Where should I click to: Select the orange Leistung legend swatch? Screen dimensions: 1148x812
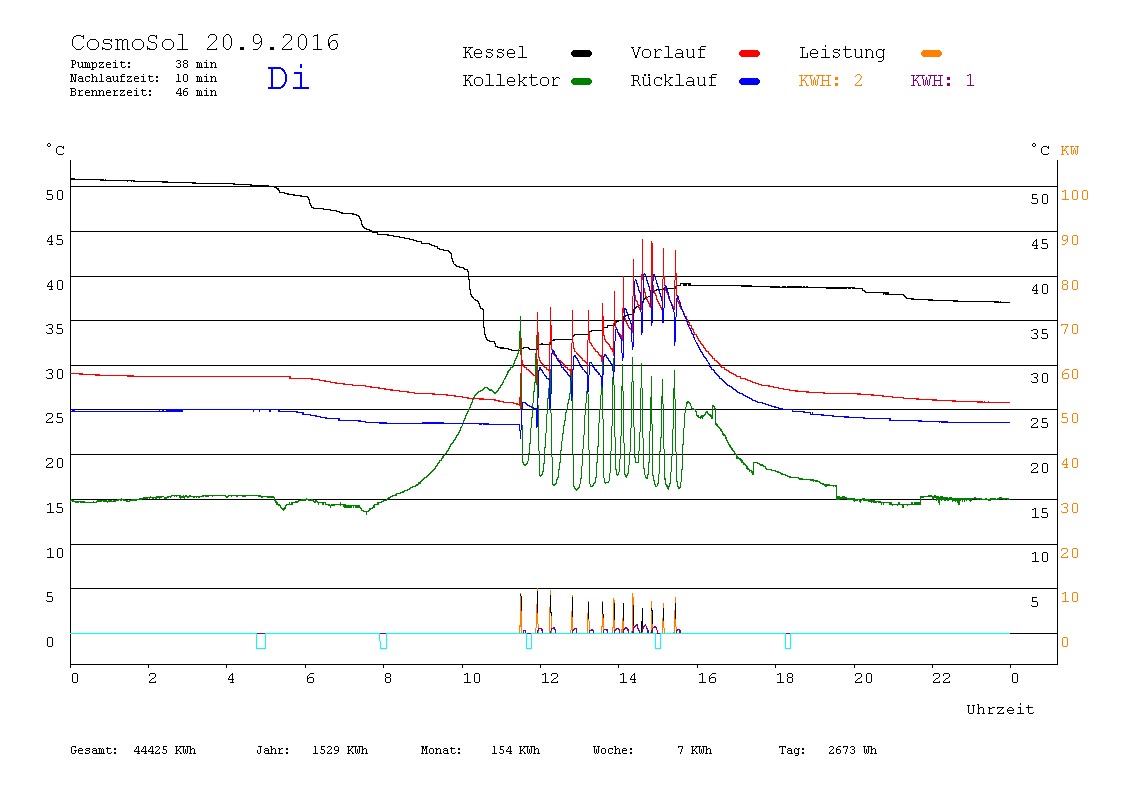point(931,53)
